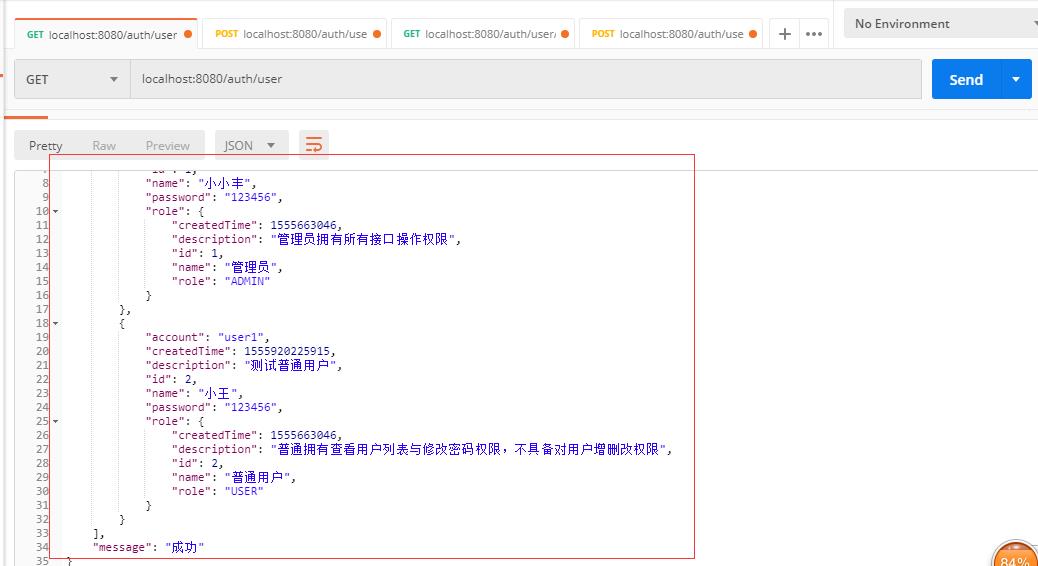This screenshot has width=1038, height=566.
Task: Collapse the role object at line 10
Action: (56, 211)
